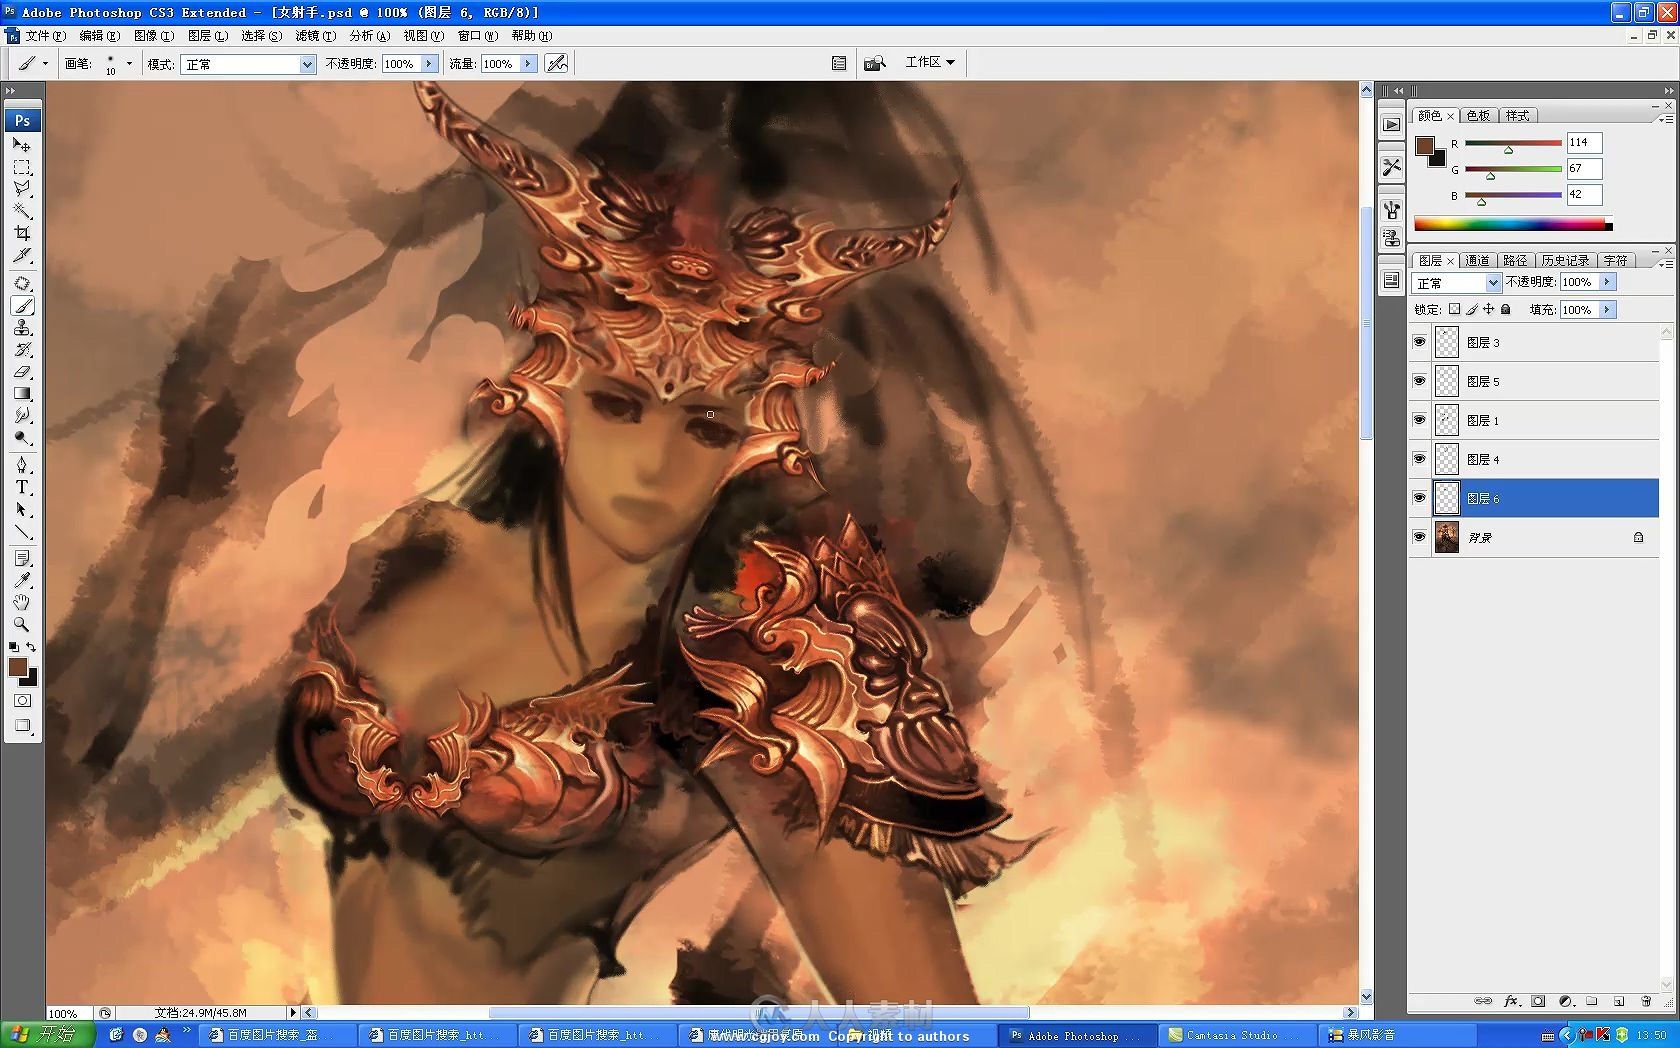This screenshot has height=1048, width=1680.
Task: Select the Move tool
Action: coord(22,144)
